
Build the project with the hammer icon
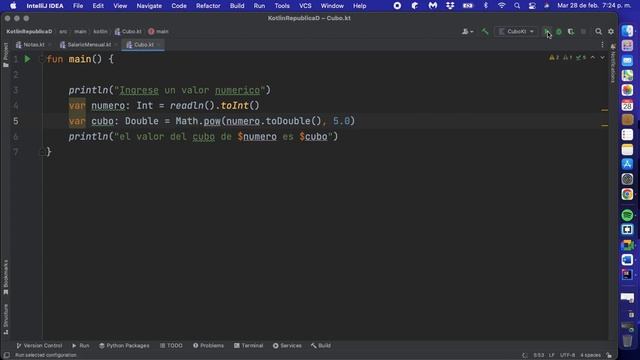[x=485, y=31]
